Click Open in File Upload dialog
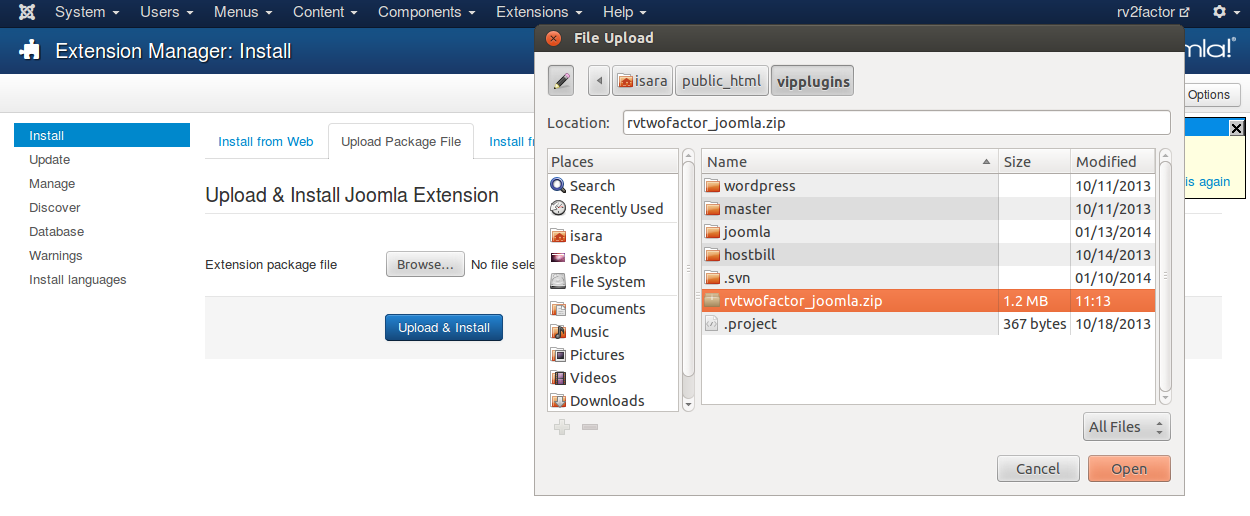1250x516 pixels. (1129, 468)
